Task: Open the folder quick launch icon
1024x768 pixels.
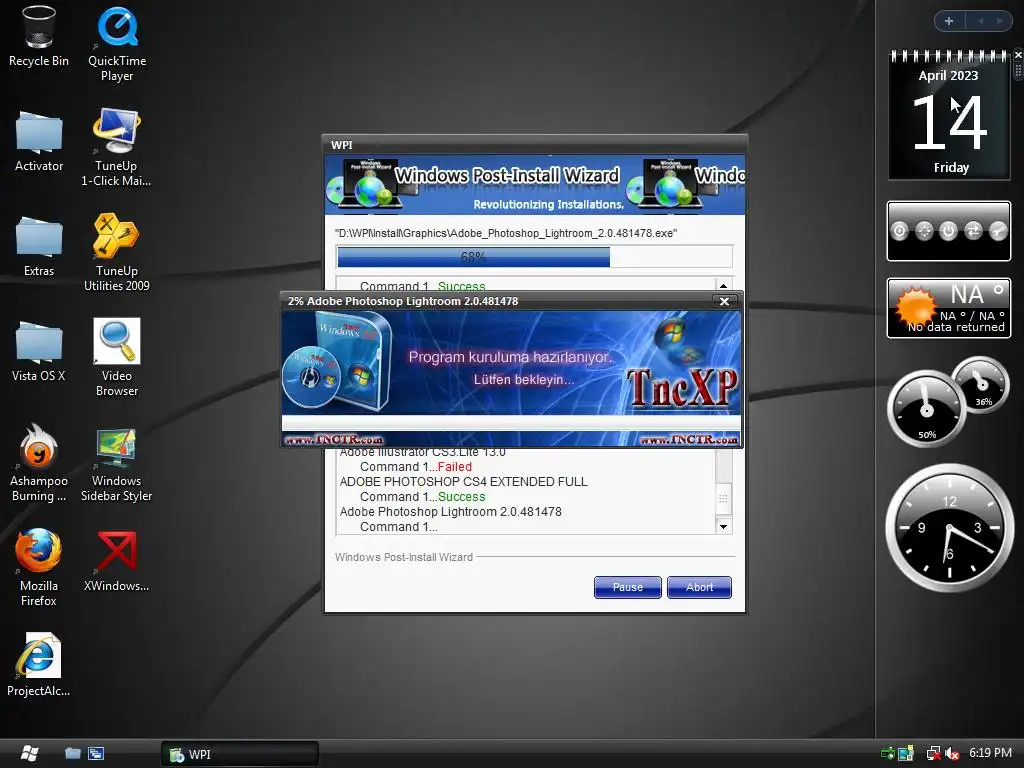Action: point(72,753)
